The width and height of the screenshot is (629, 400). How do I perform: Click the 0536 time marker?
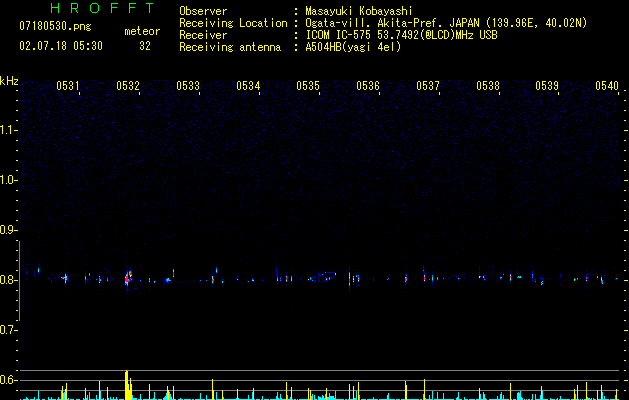point(368,86)
